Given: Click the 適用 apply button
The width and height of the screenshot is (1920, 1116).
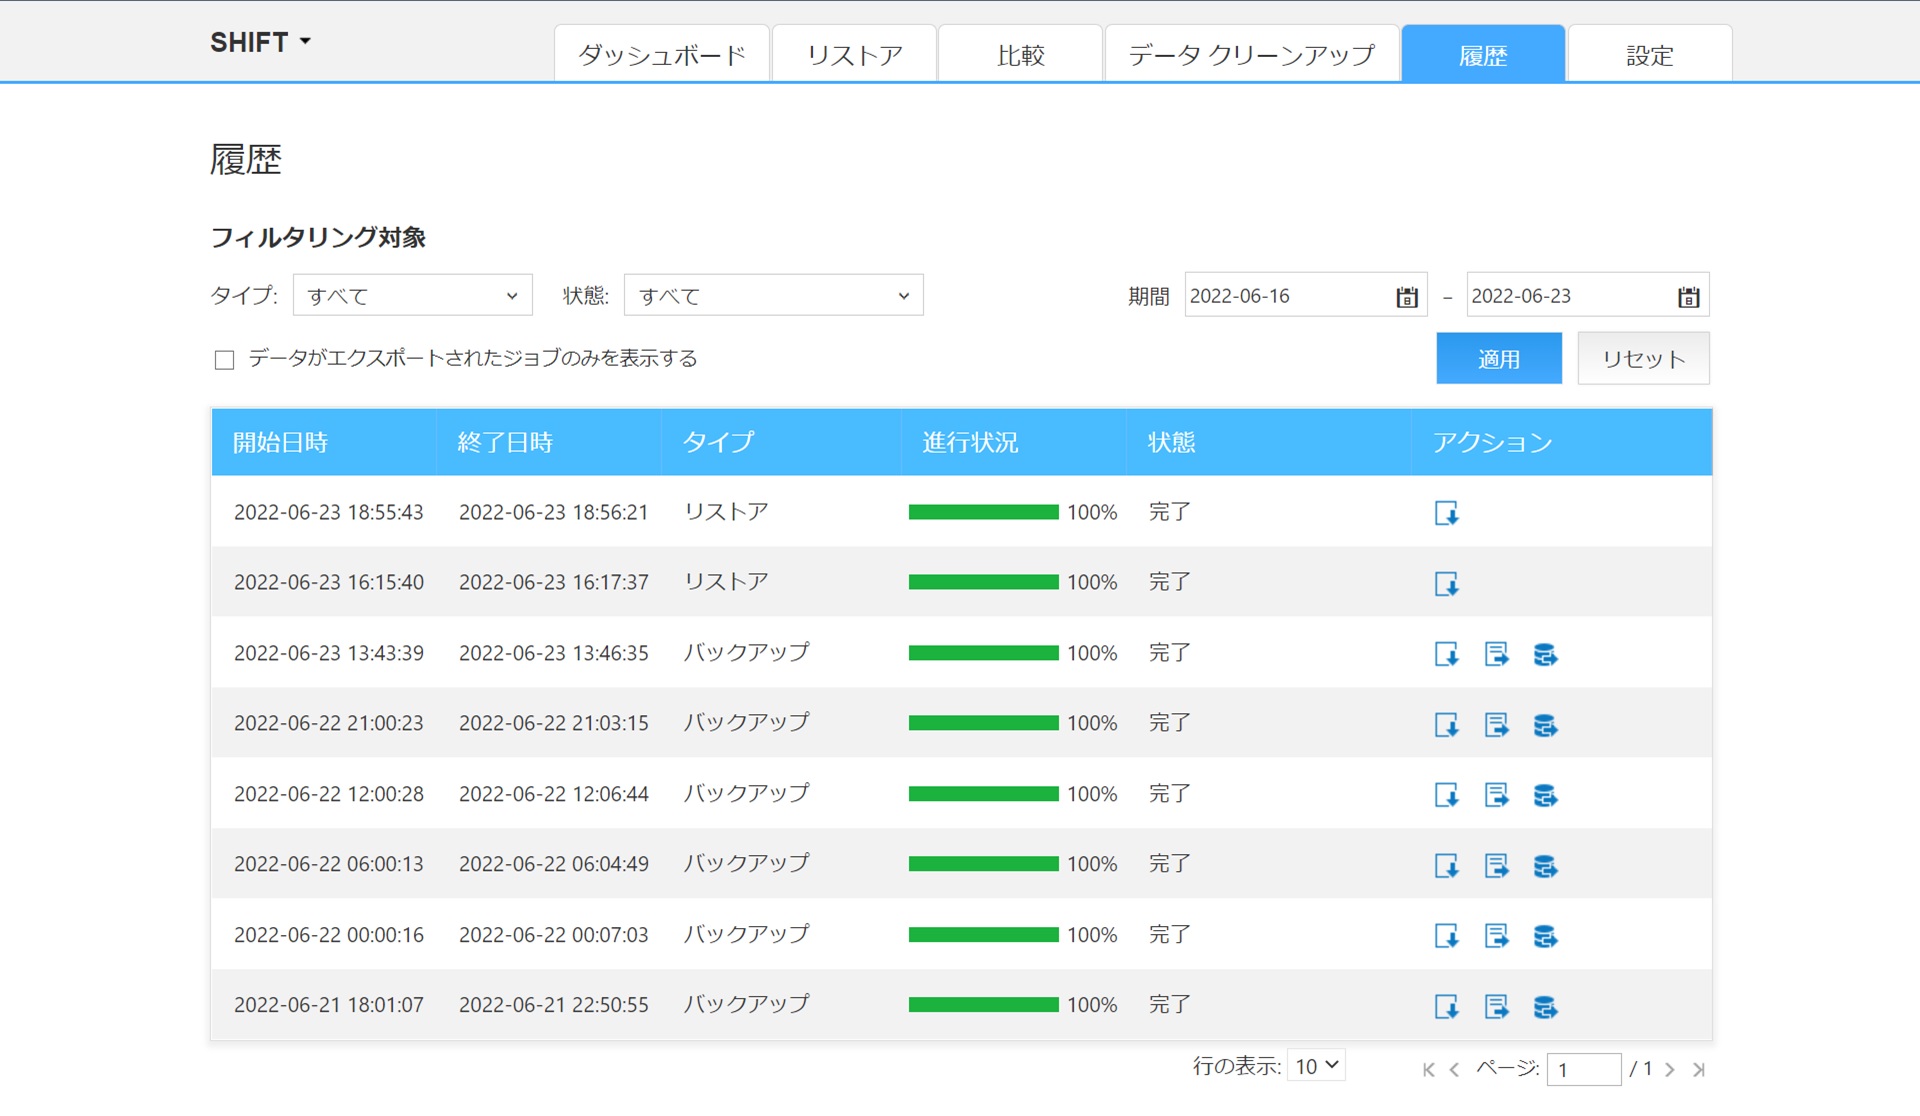Looking at the screenshot, I should tap(1499, 358).
